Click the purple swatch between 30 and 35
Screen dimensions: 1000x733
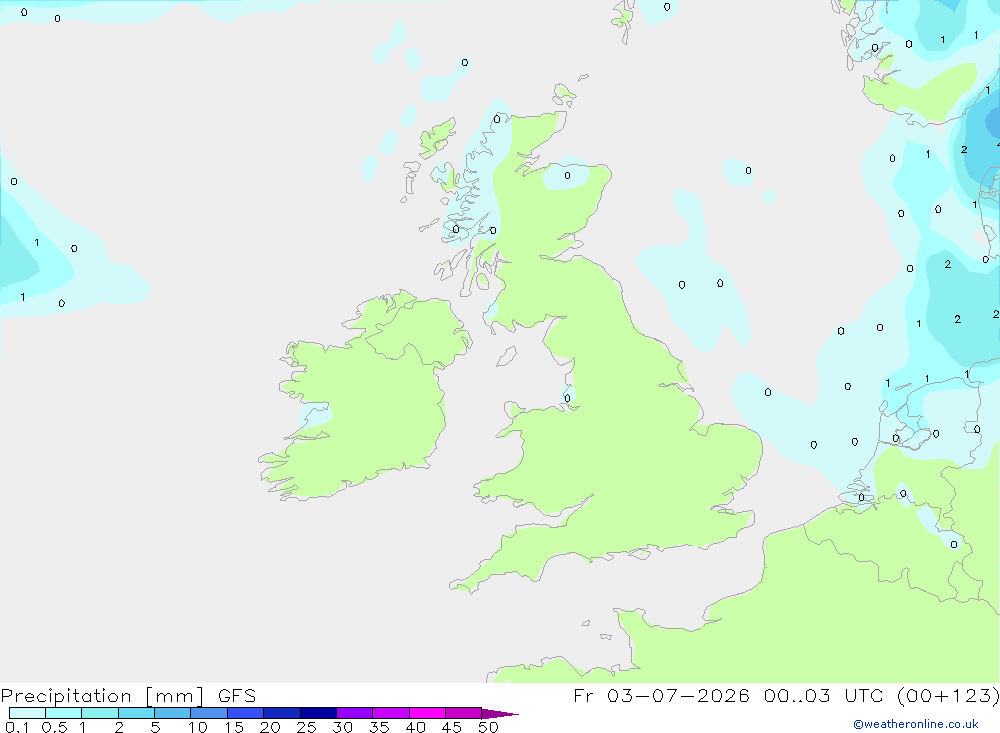pos(355,713)
